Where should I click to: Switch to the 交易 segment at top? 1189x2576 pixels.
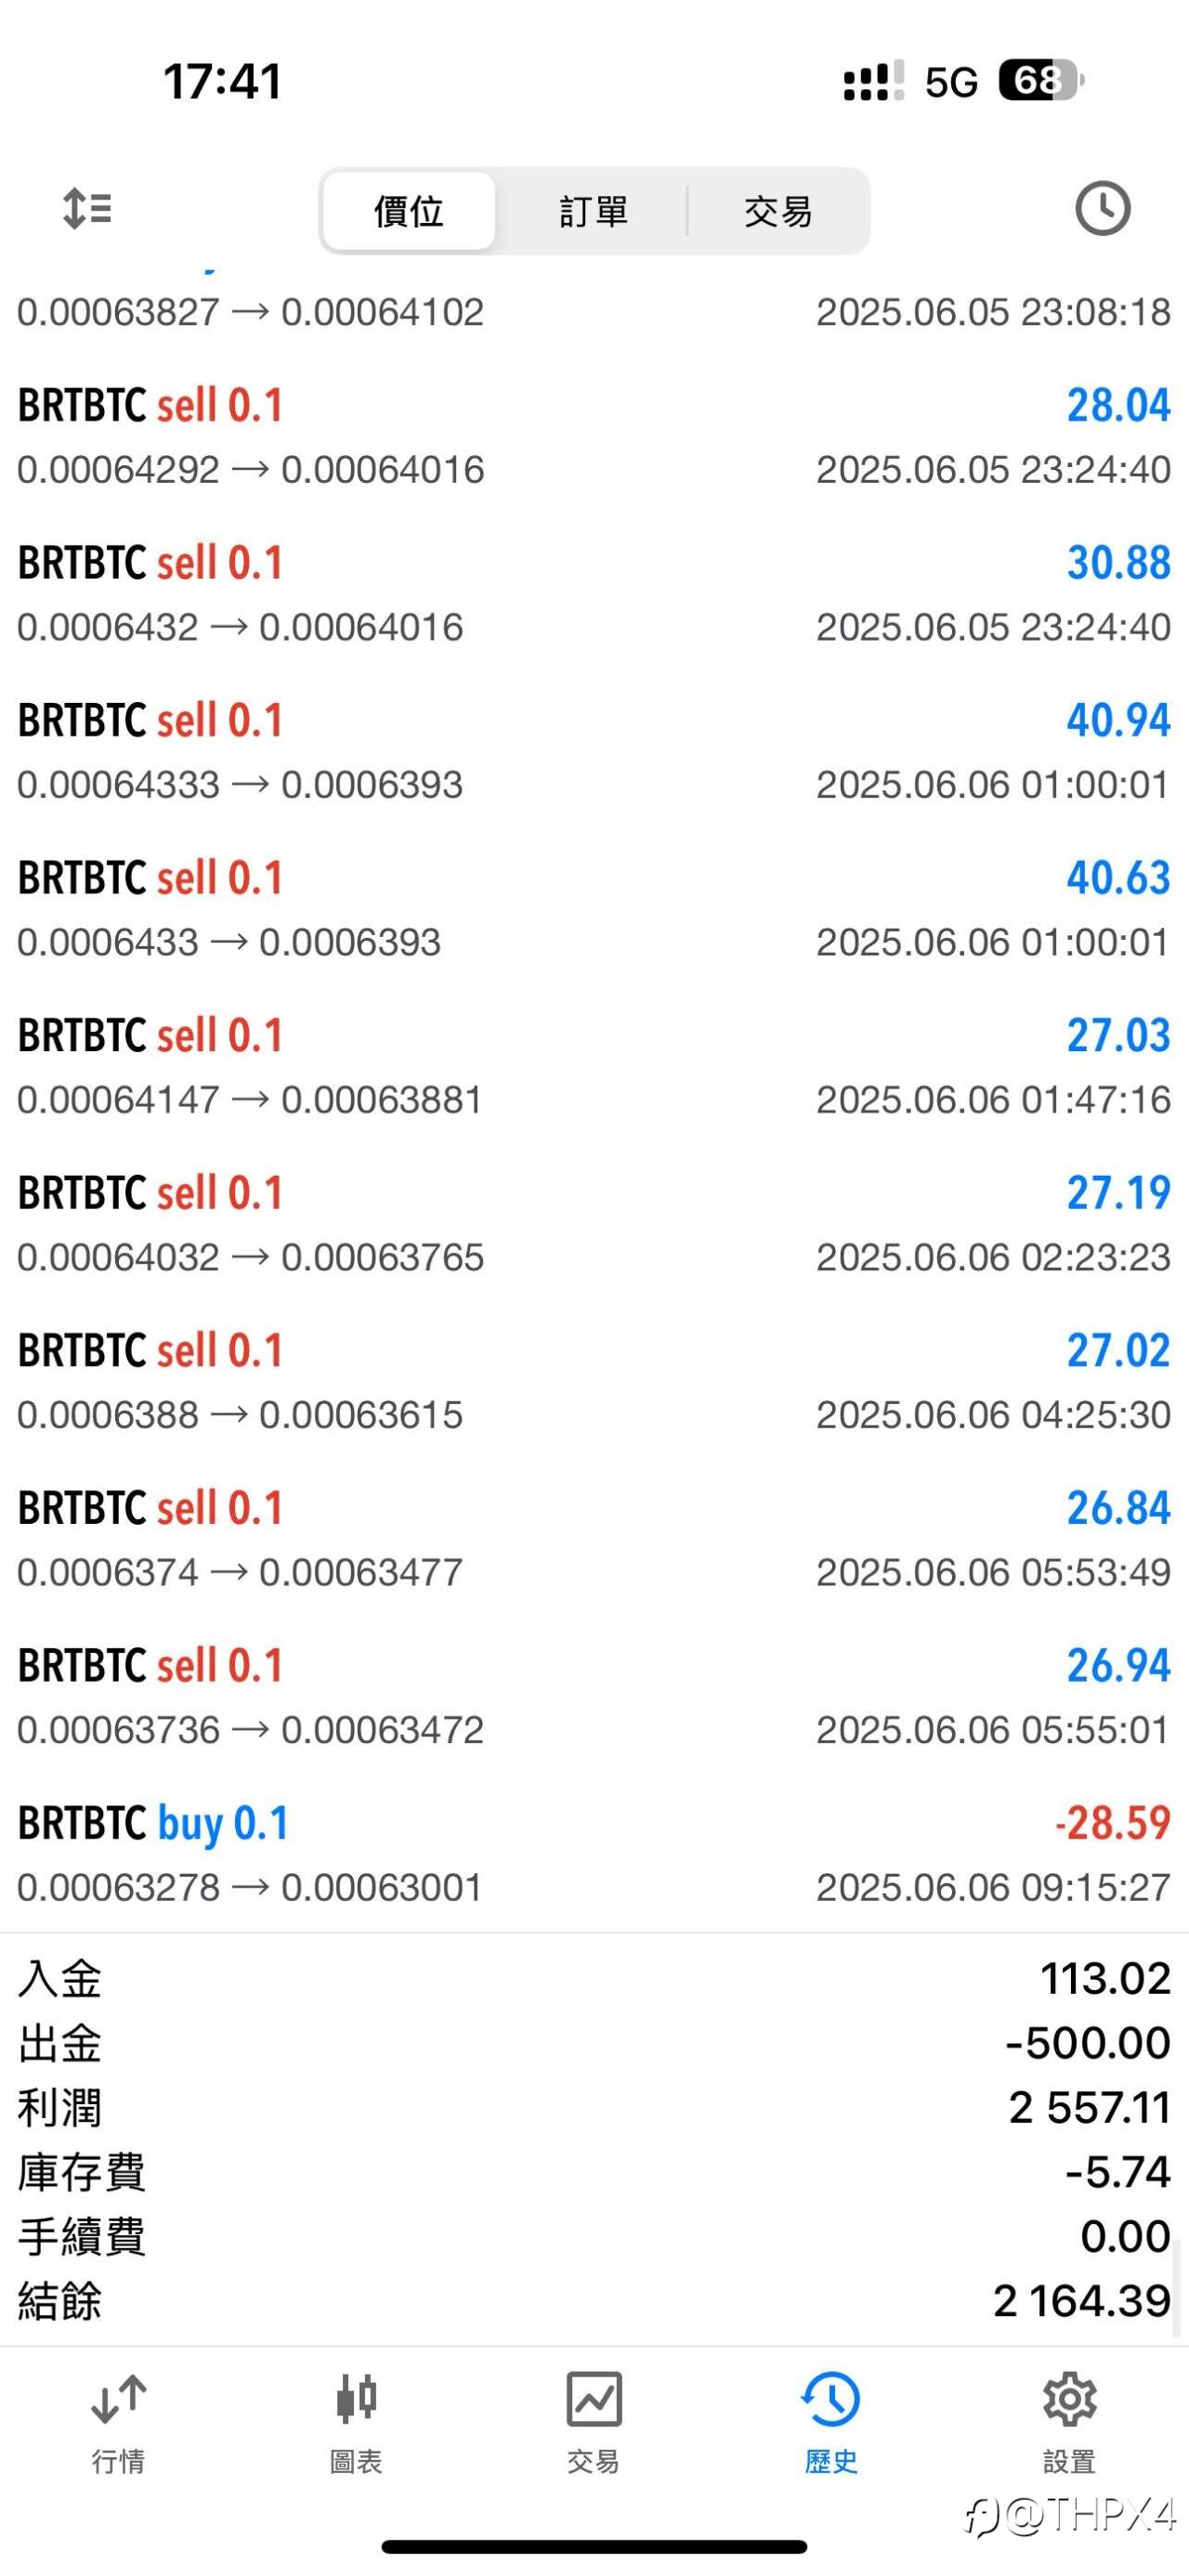778,211
